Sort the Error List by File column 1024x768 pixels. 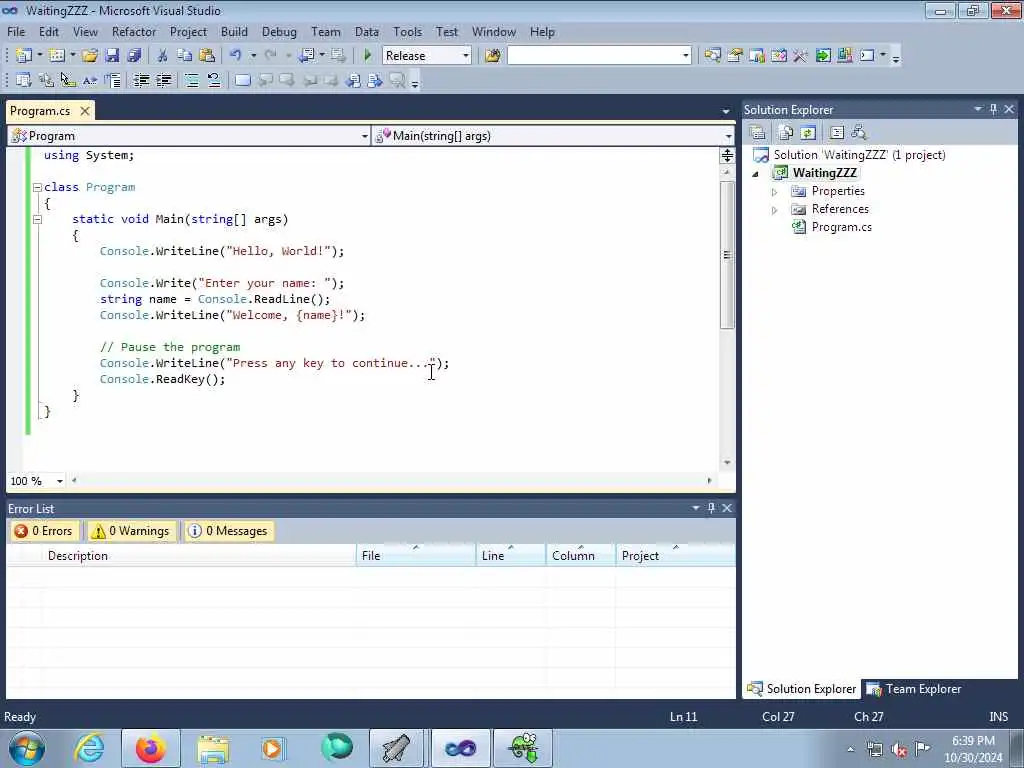click(416, 556)
